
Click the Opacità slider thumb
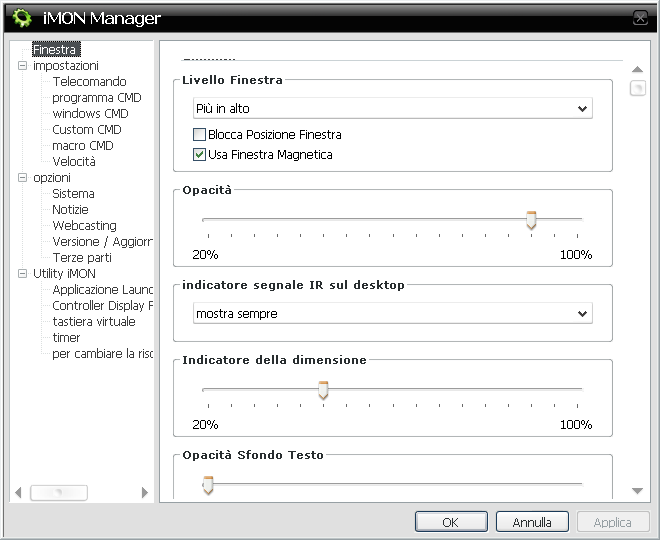point(531,220)
